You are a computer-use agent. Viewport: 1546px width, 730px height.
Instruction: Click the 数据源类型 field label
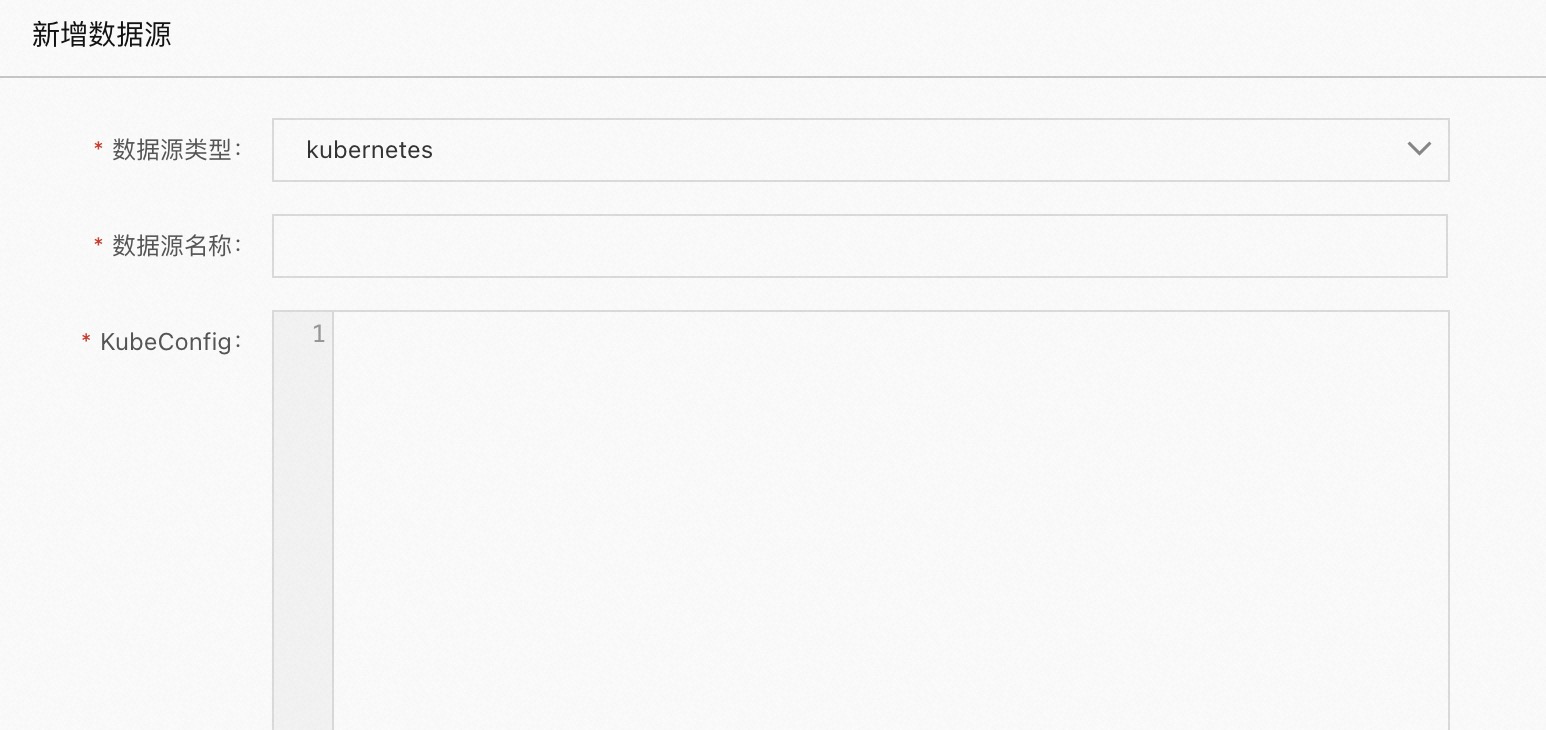(172, 150)
